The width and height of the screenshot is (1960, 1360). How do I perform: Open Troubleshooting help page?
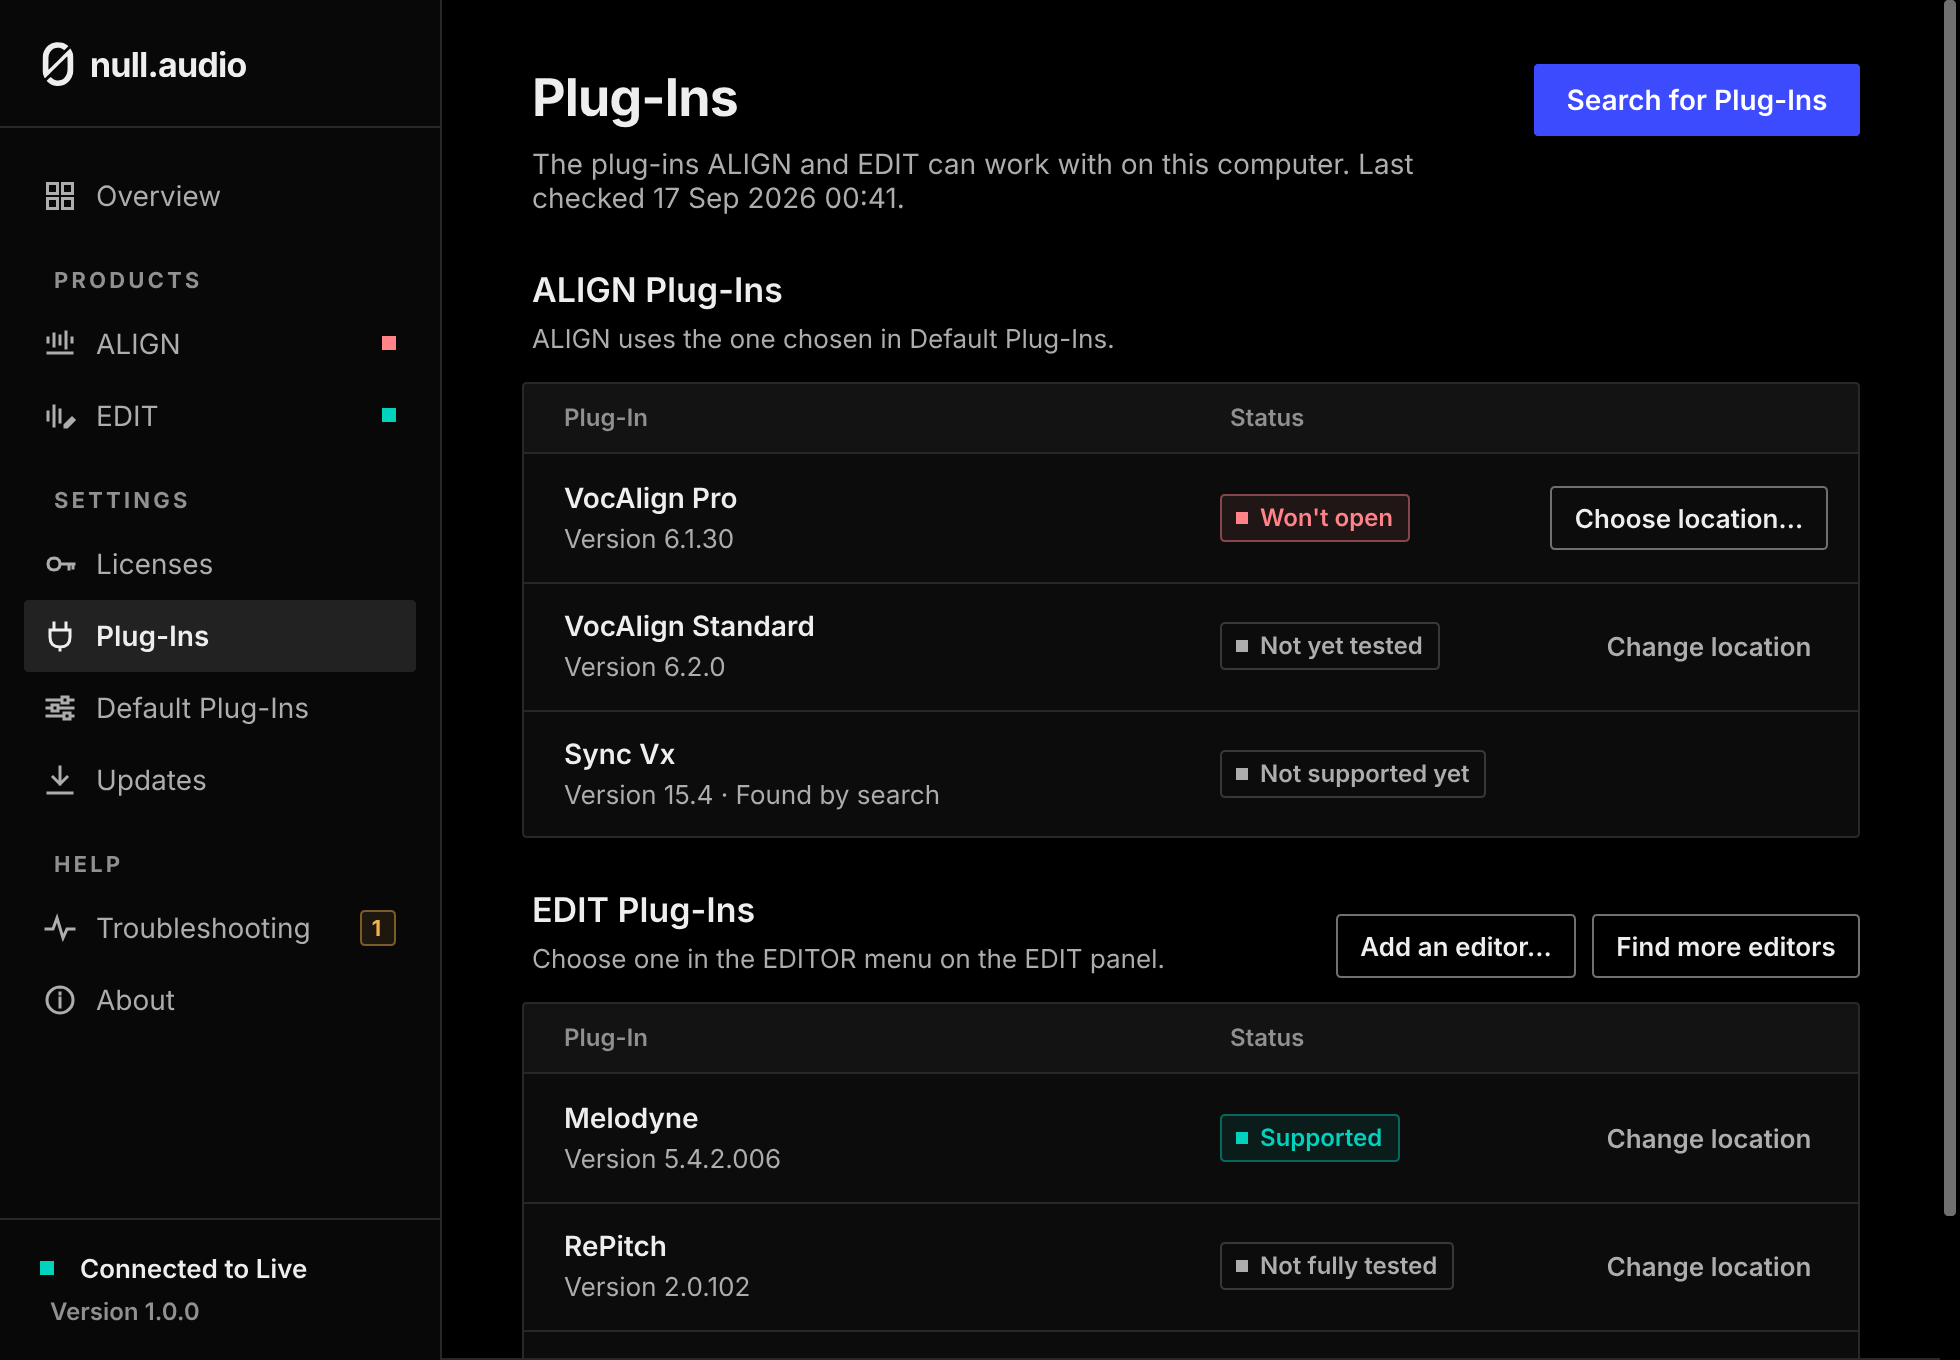[x=220, y=928]
